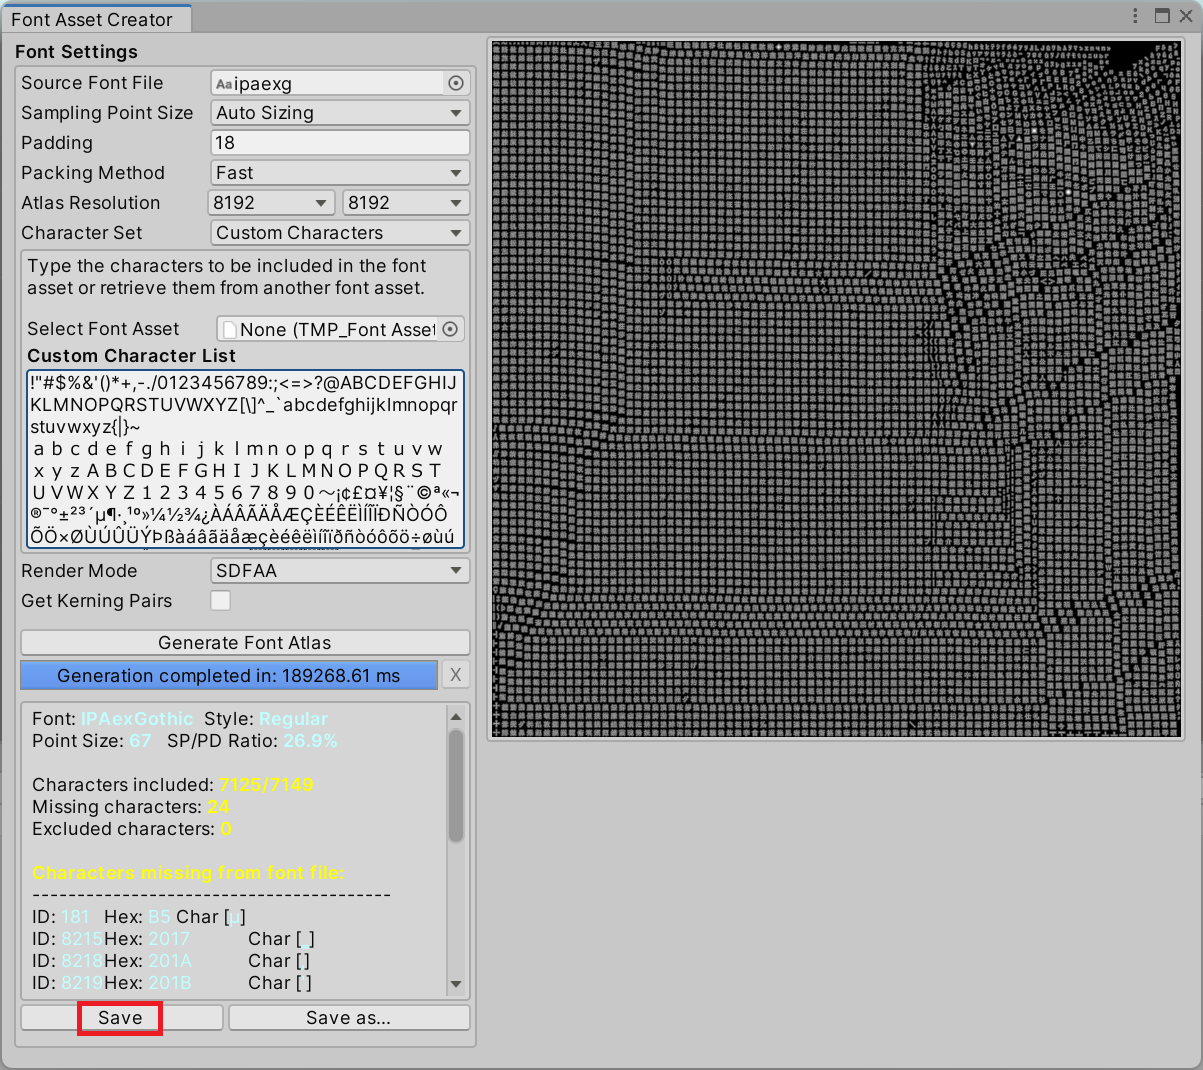Open the Character Set dropdown
The image size is (1203, 1070).
tap(339, 232)
